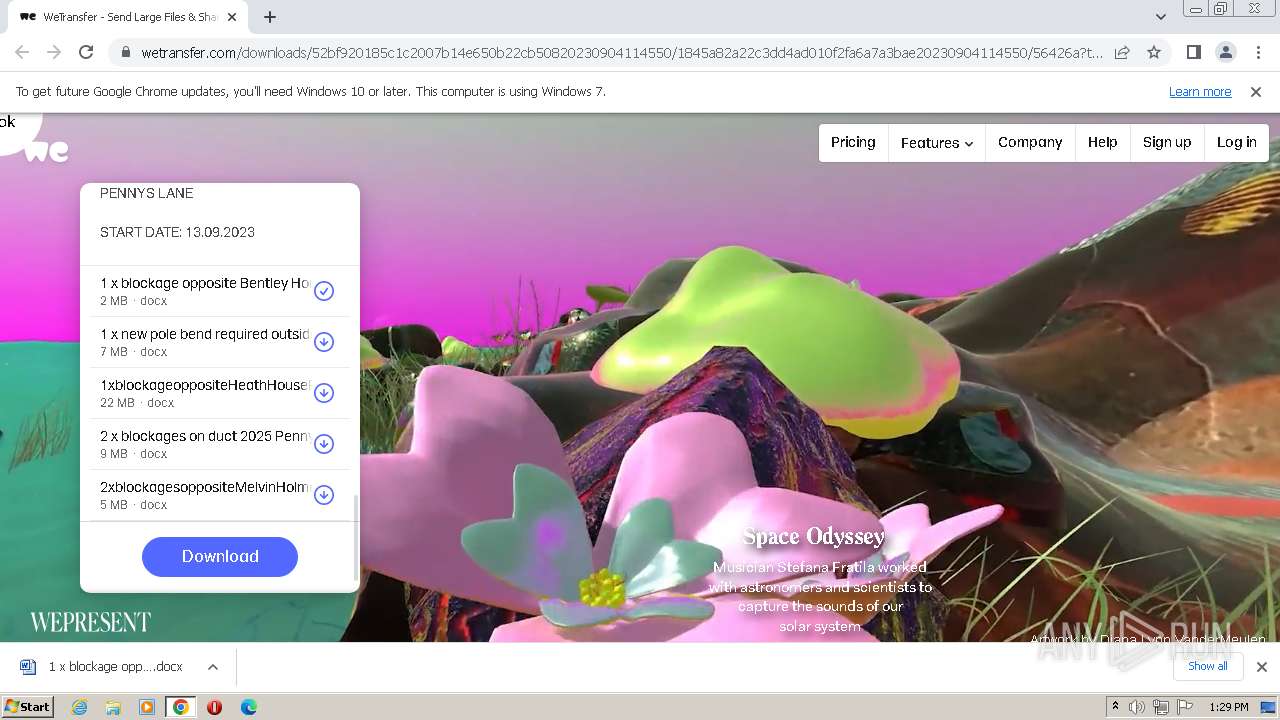1280x720 pixels.
Task: Click Learn more link about Chrome updates
Action: (x=1200, y=92)
